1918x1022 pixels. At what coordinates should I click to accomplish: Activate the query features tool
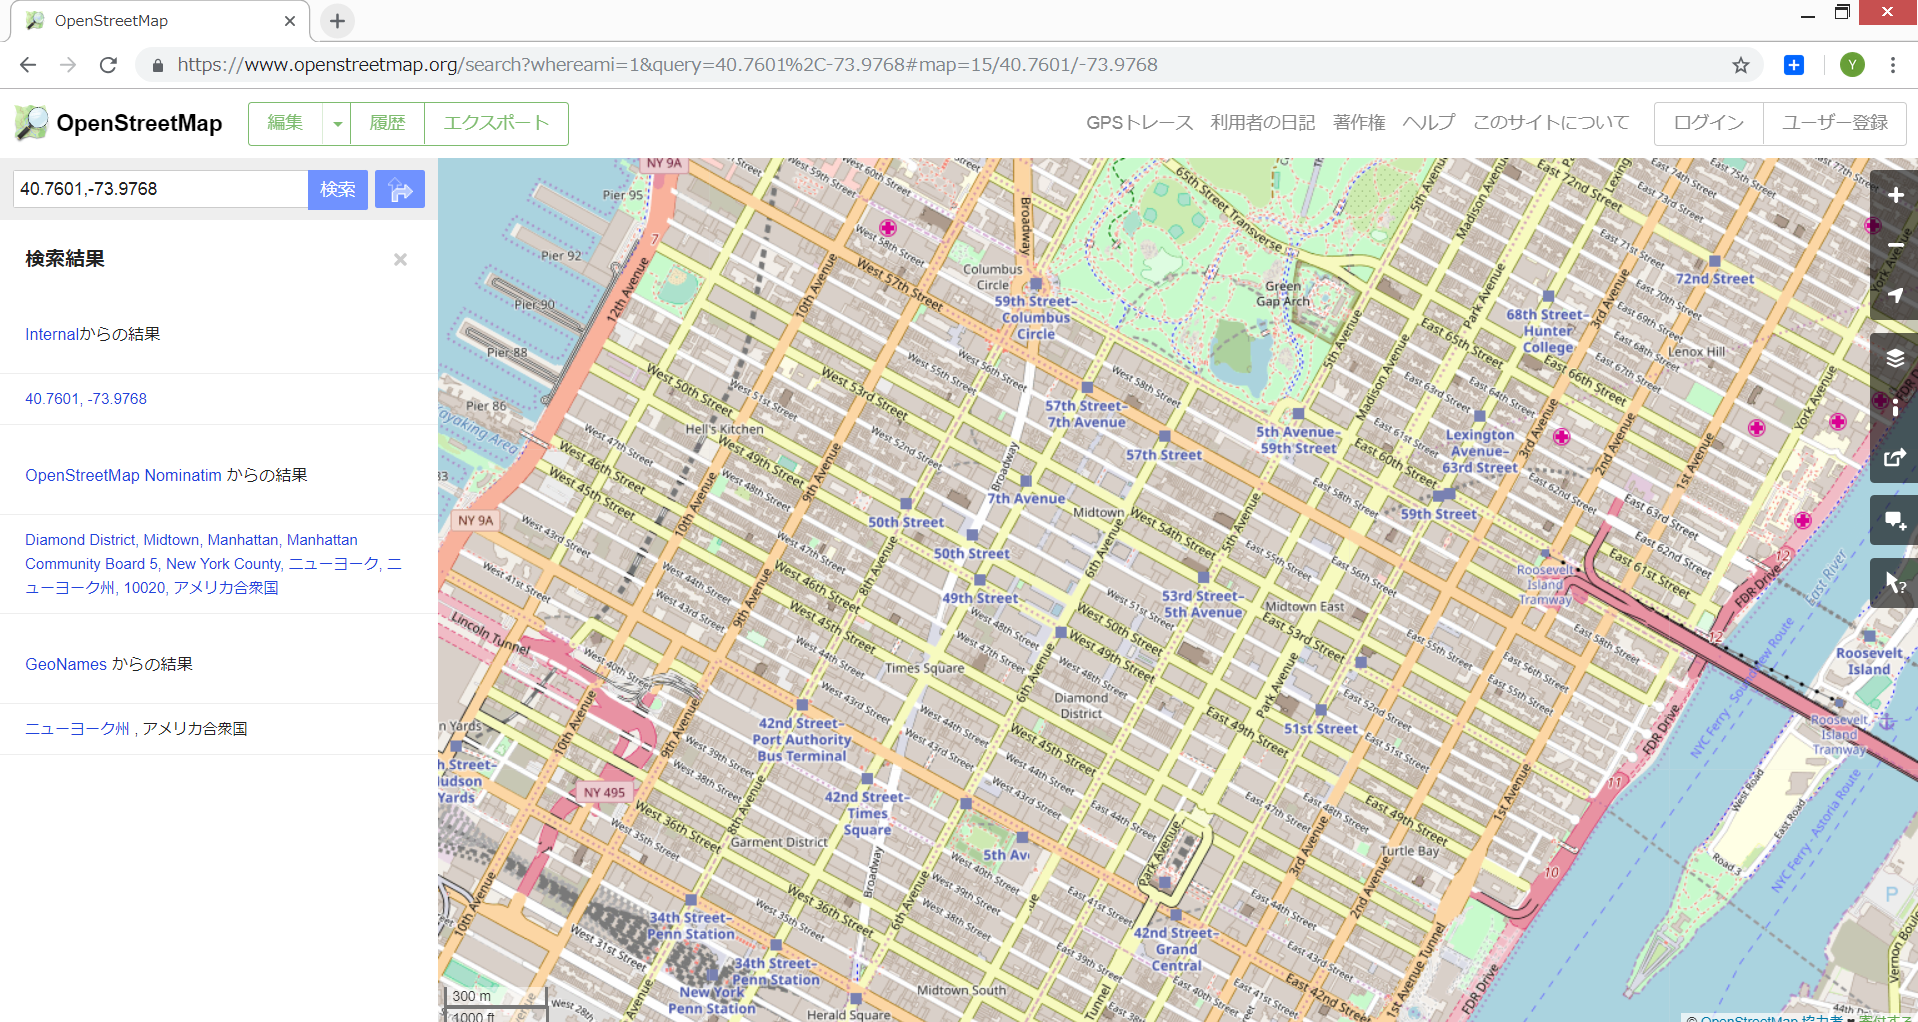point(1894,583)
